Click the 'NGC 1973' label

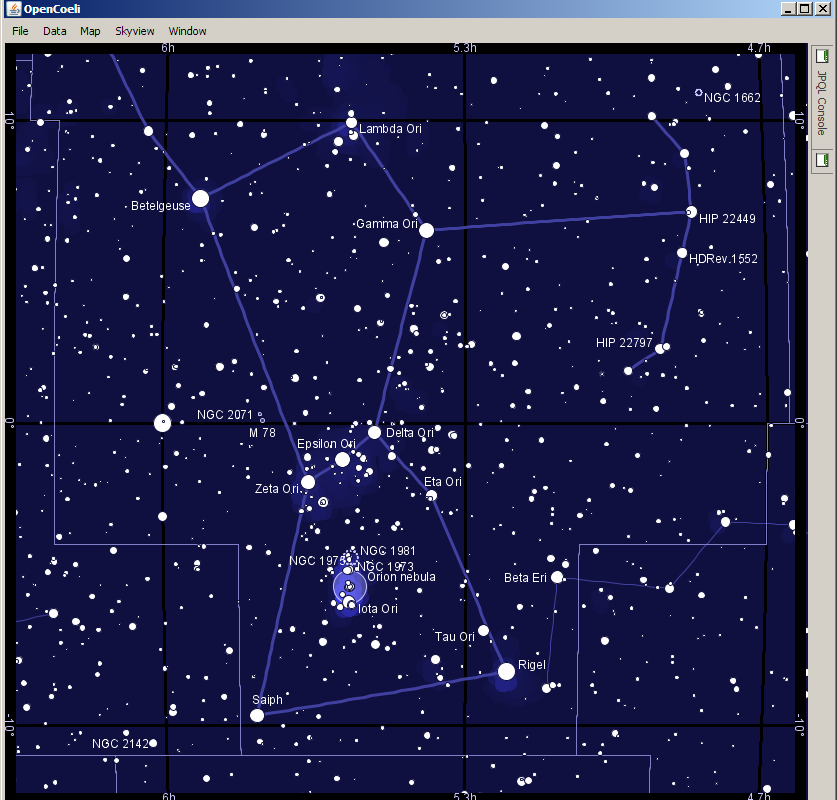[385, 566]
